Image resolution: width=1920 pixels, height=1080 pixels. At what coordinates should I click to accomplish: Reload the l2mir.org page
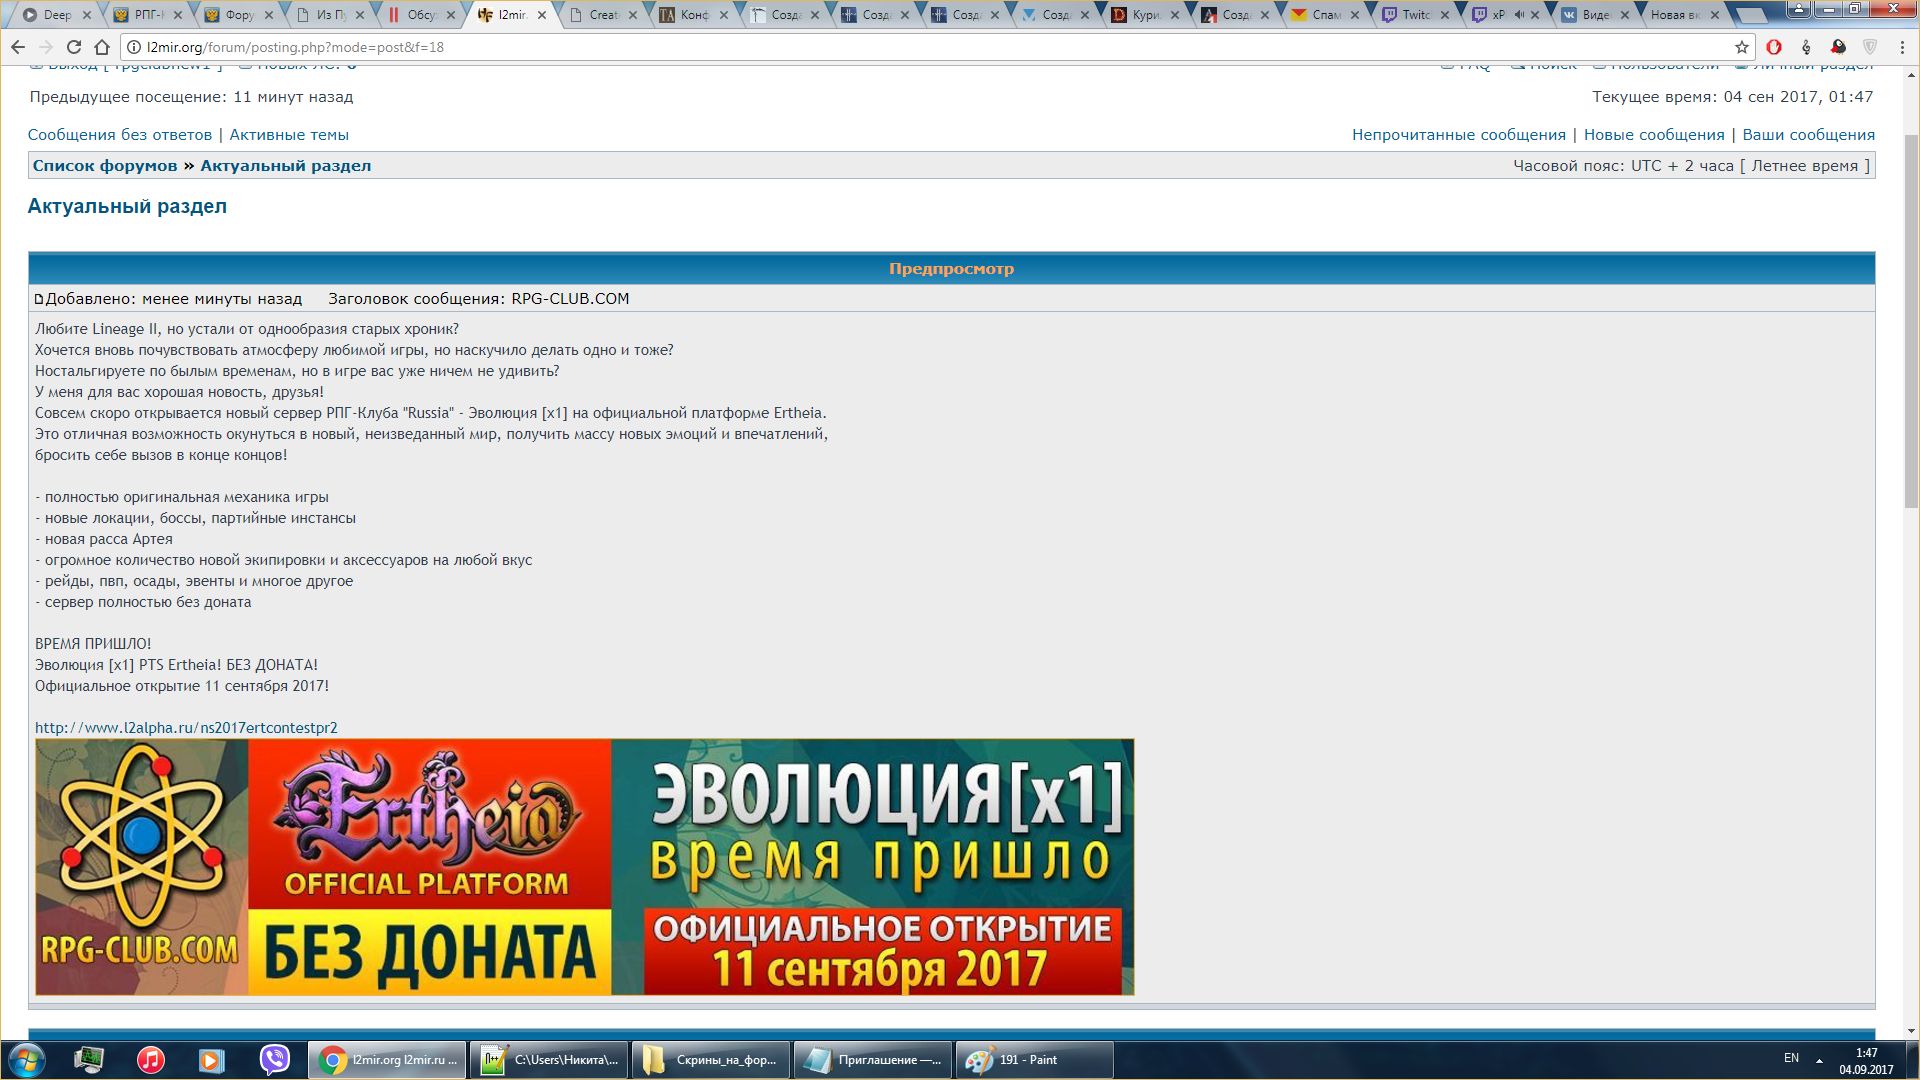point(74,47)
